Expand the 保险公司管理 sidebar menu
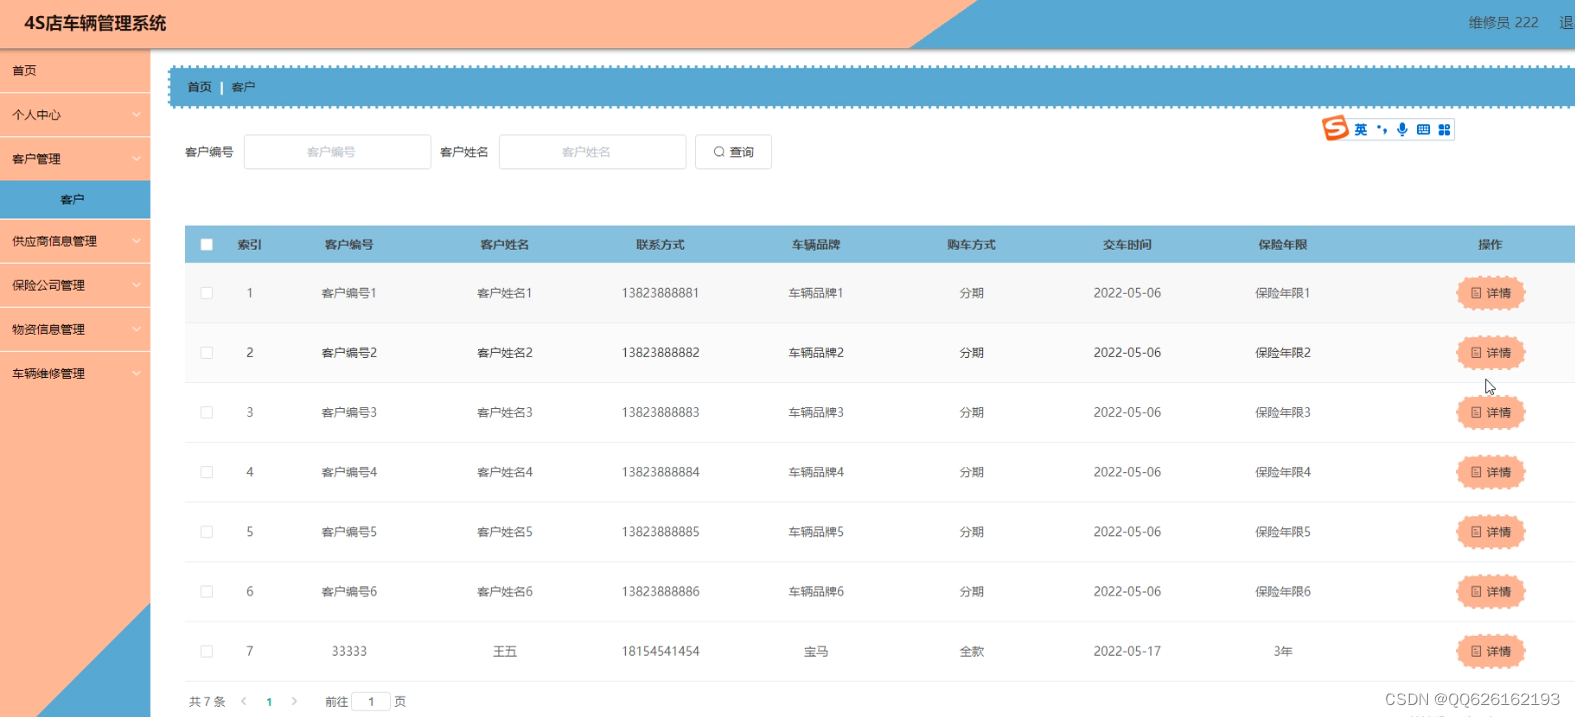 click(75, 285)
